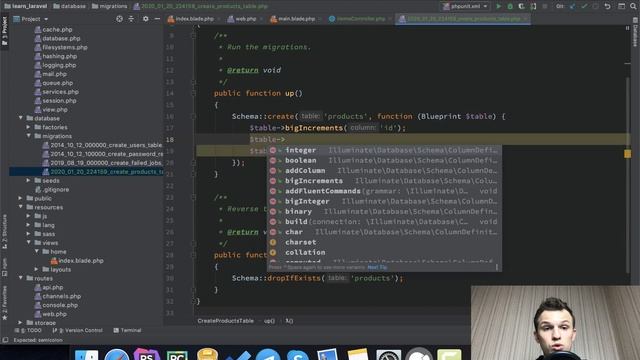This screenshot has height=360, width=640.
Task: Open Finder from the dock
Action: (86, 354)
